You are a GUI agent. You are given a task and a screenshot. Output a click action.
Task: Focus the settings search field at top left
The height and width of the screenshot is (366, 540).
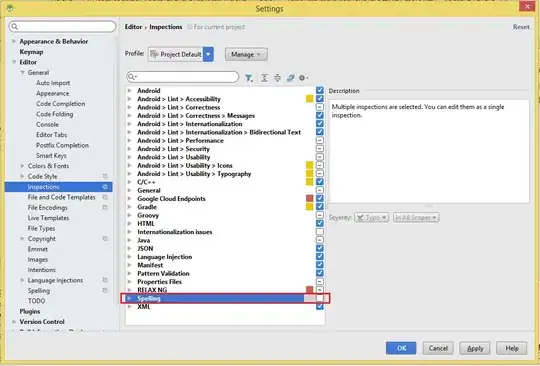click(63, 27)
